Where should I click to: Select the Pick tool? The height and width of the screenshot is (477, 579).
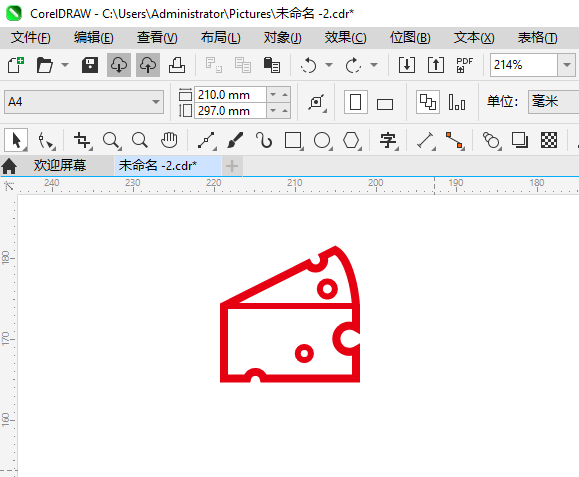pyautogui.click(x=16, y=140)
